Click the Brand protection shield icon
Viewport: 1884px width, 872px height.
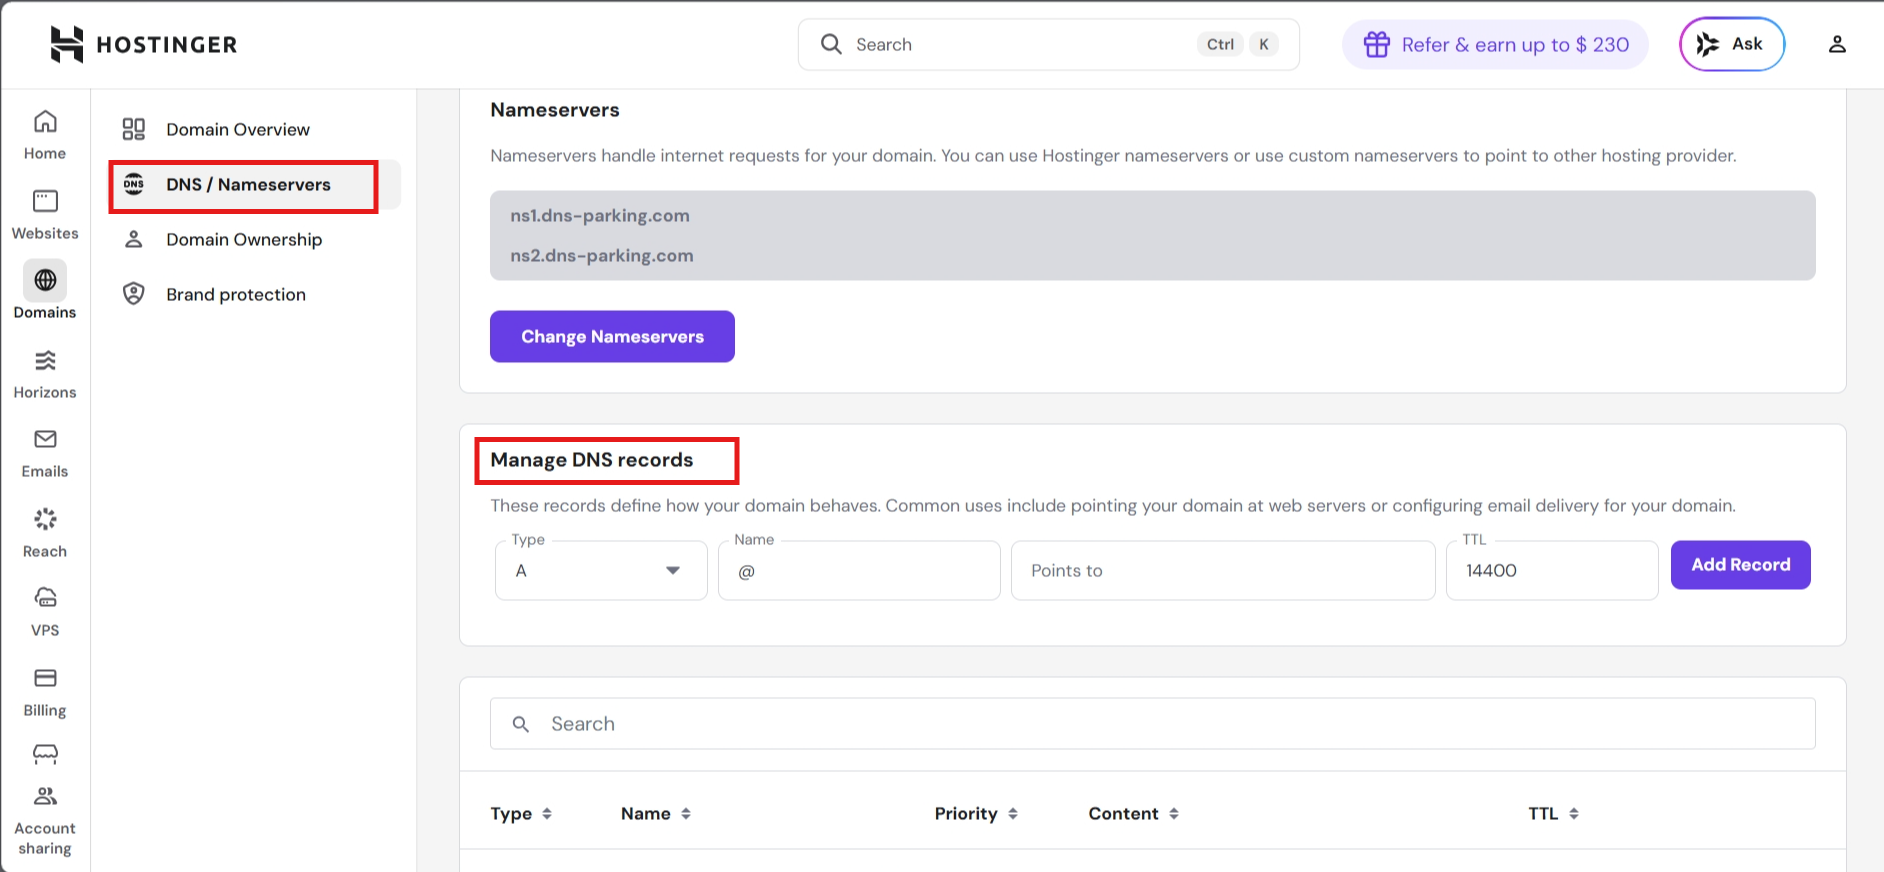click(x=134, y=294)
